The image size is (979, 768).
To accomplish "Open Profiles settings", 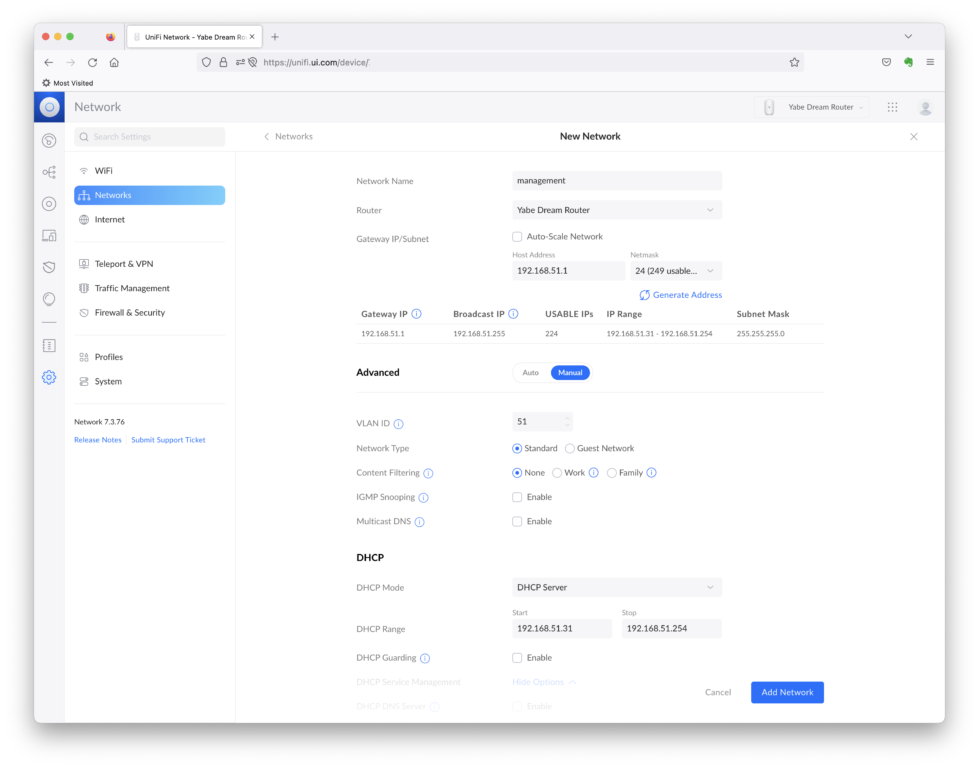I will point(149,357).
